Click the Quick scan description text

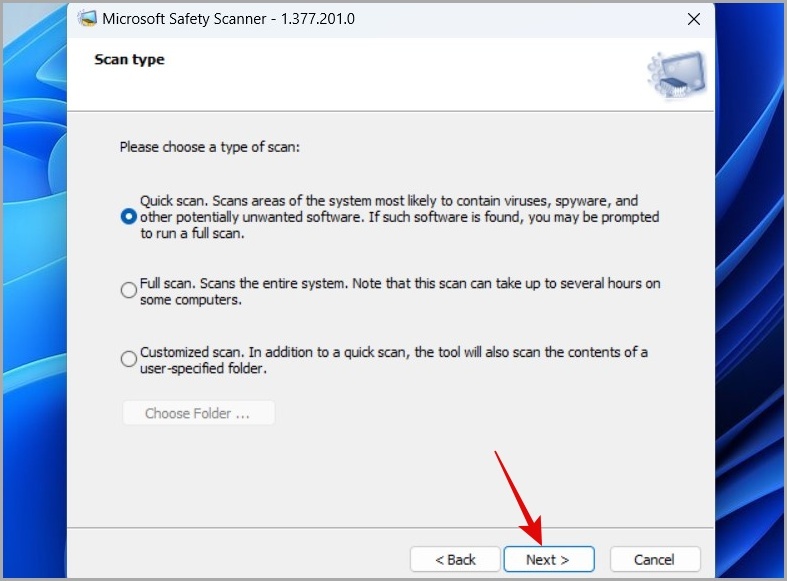(400, 217)
